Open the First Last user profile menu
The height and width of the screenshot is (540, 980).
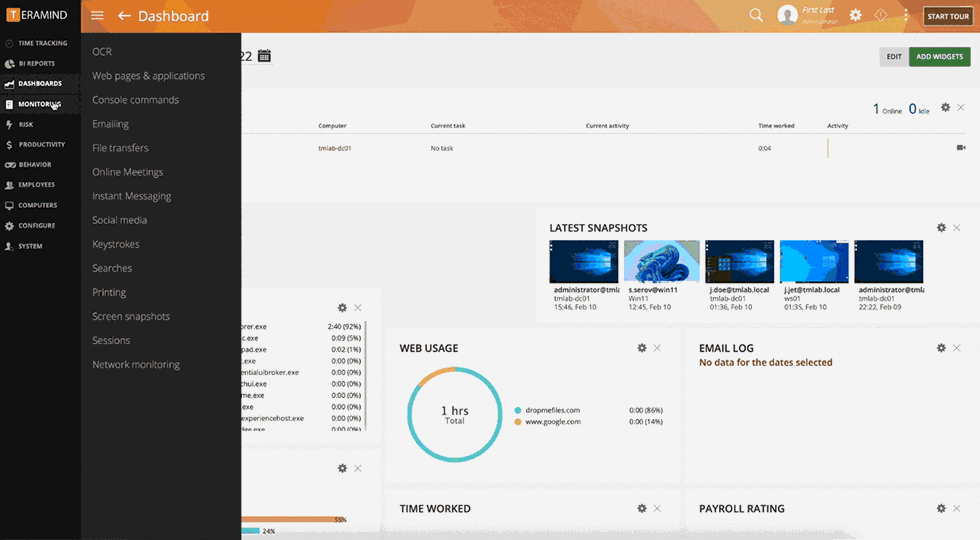click(x=808, y=15)
